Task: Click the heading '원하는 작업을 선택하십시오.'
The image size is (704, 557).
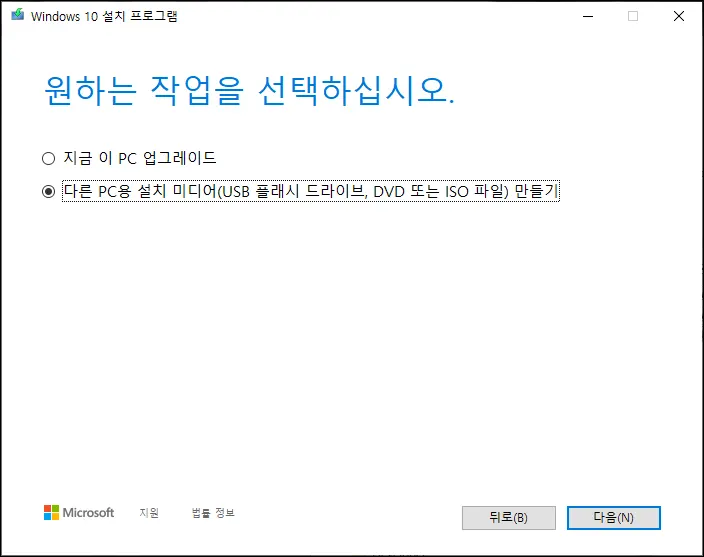Action: tap(250, 91)
